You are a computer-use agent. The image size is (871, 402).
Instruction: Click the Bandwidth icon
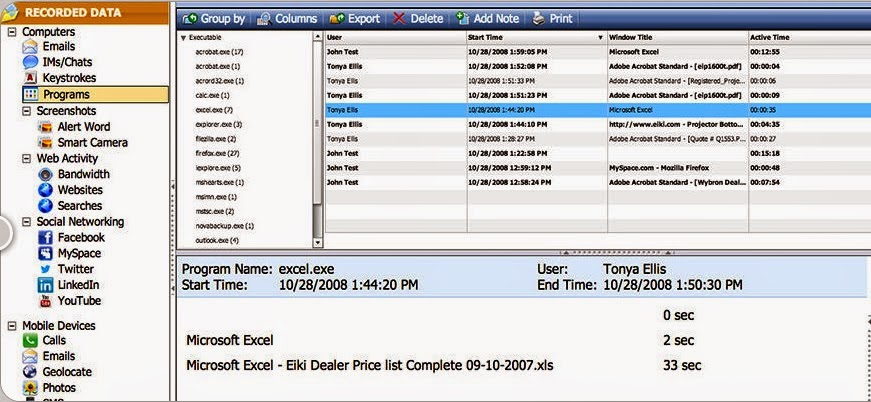pyautogui.click(x=46, y=174)
